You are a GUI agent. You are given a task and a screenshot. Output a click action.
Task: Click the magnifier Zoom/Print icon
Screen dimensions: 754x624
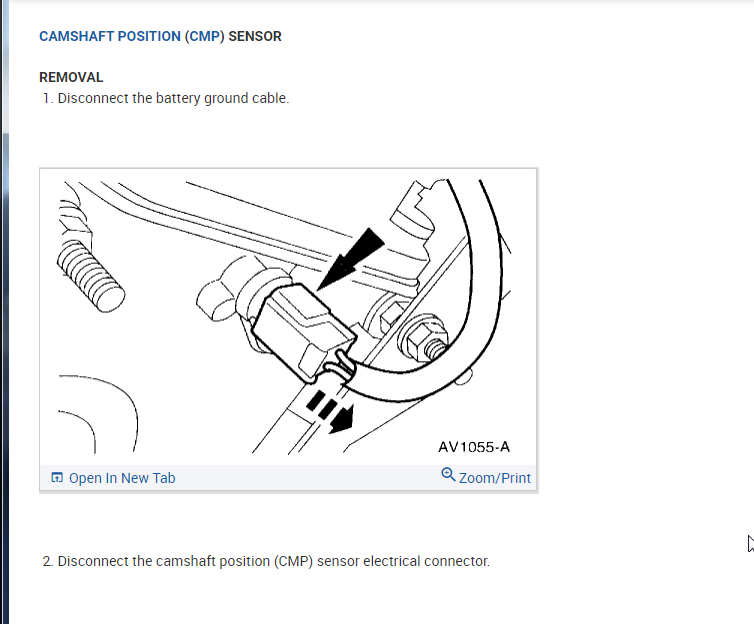448,474
